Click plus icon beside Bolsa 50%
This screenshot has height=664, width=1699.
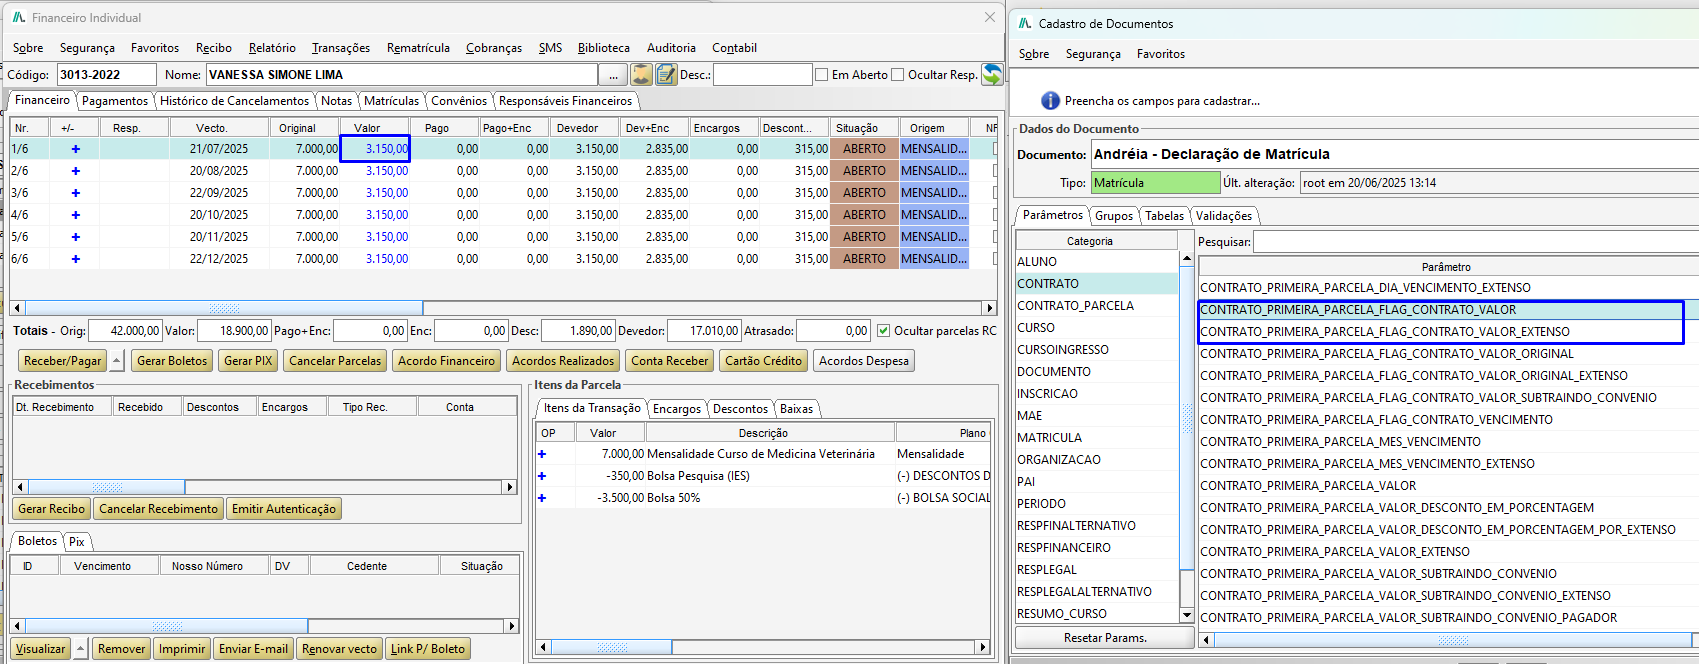point(542,498)
